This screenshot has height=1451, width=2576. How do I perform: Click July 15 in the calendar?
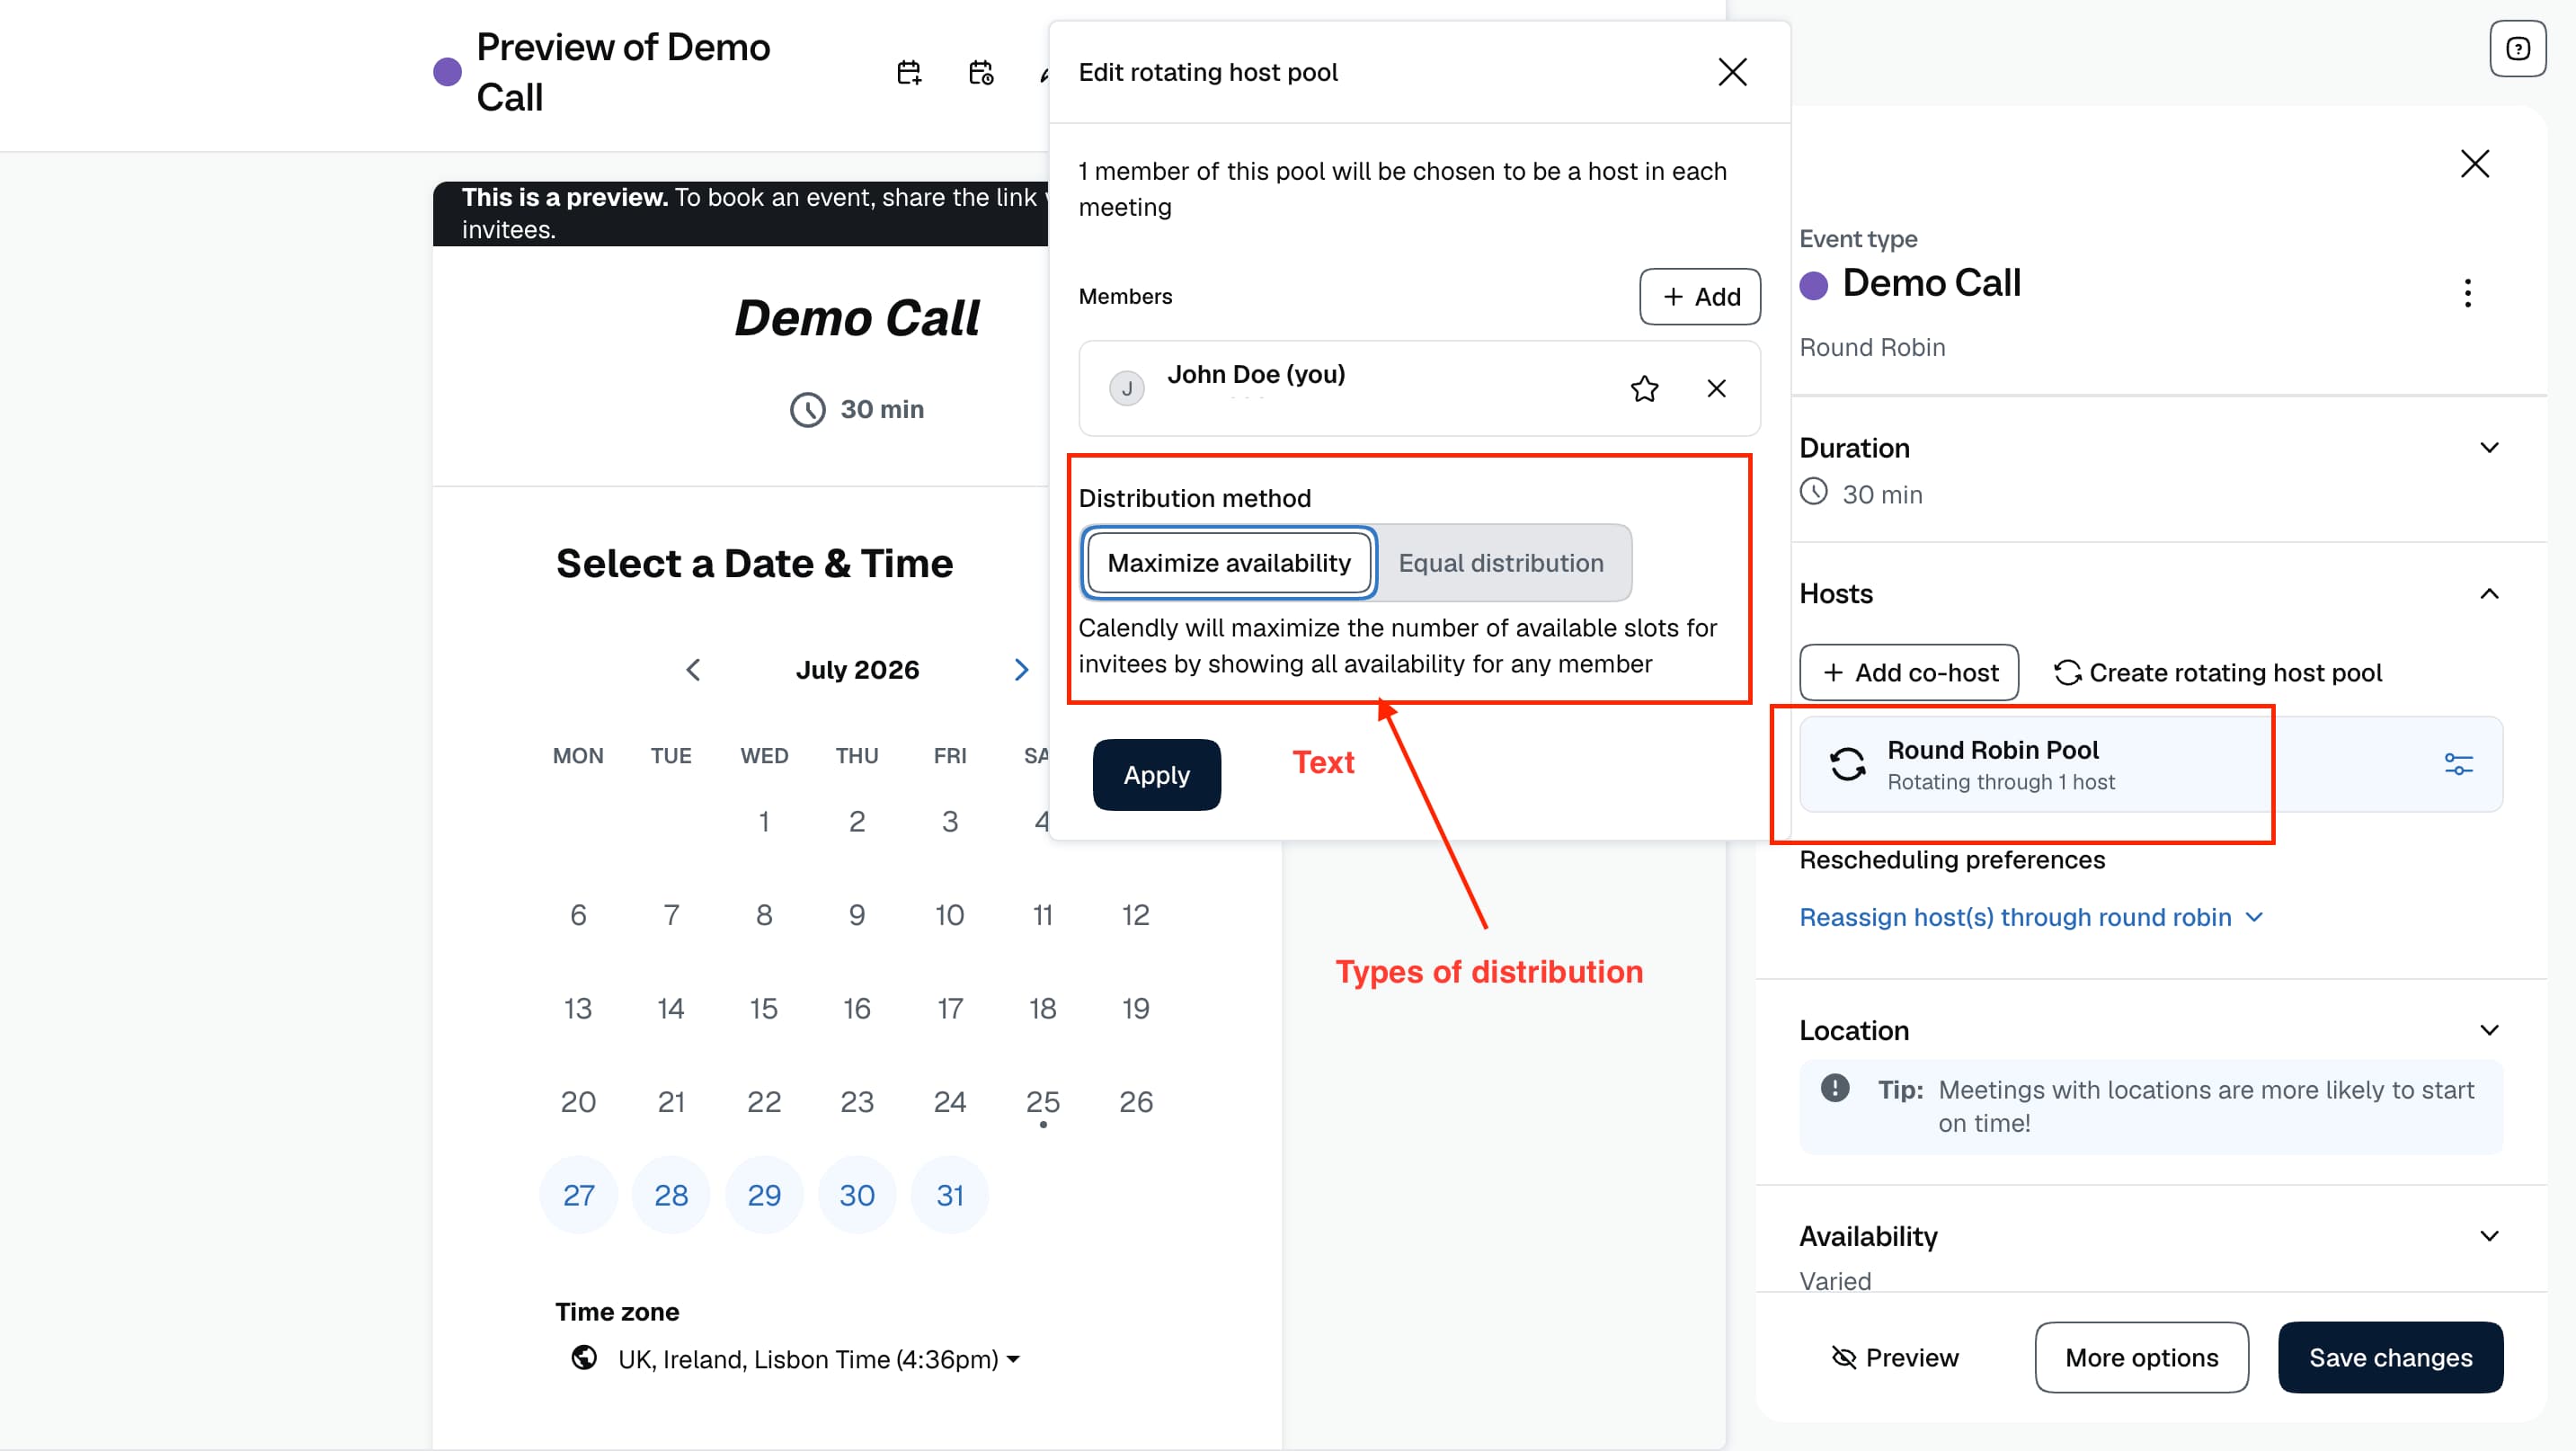tap(764, 1008)
